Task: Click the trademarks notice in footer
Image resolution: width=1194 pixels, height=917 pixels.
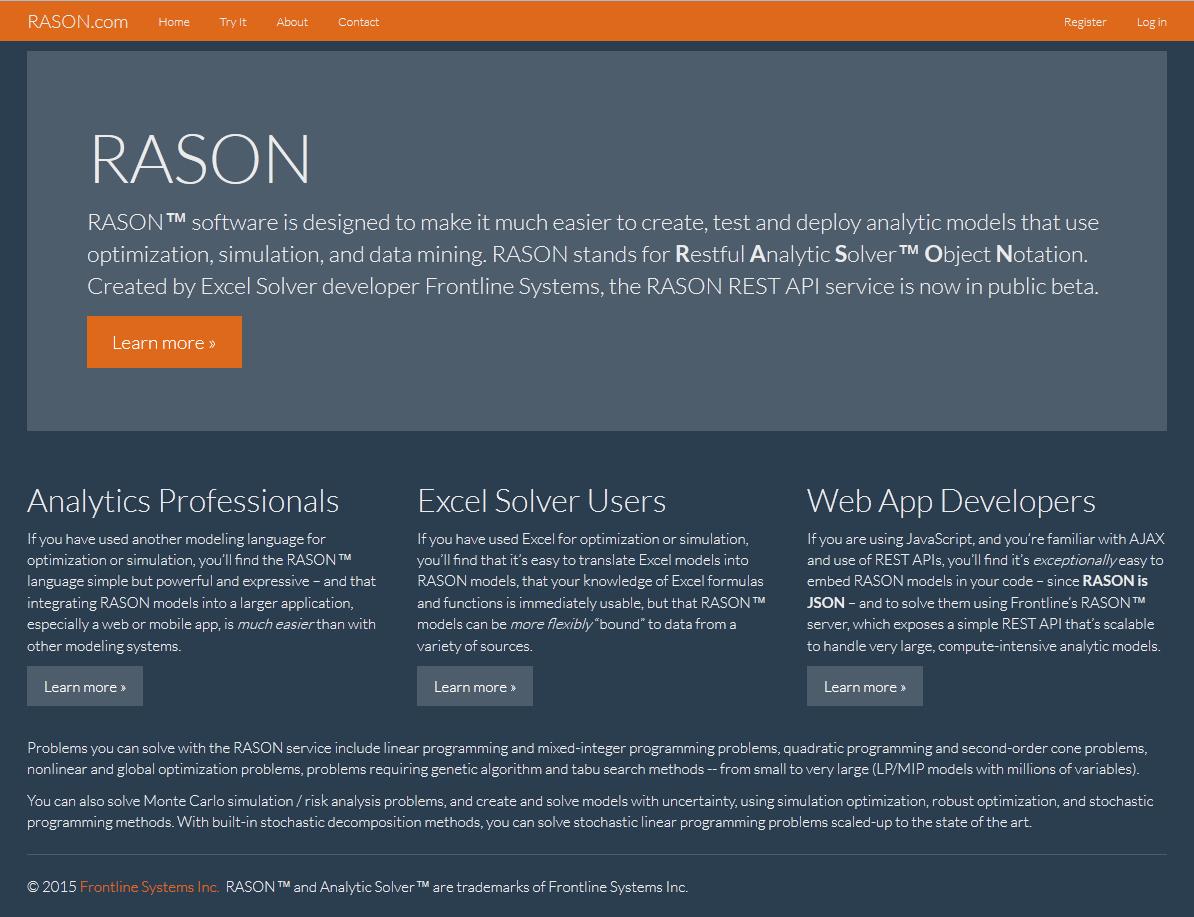Action: [x=457, y=887]
